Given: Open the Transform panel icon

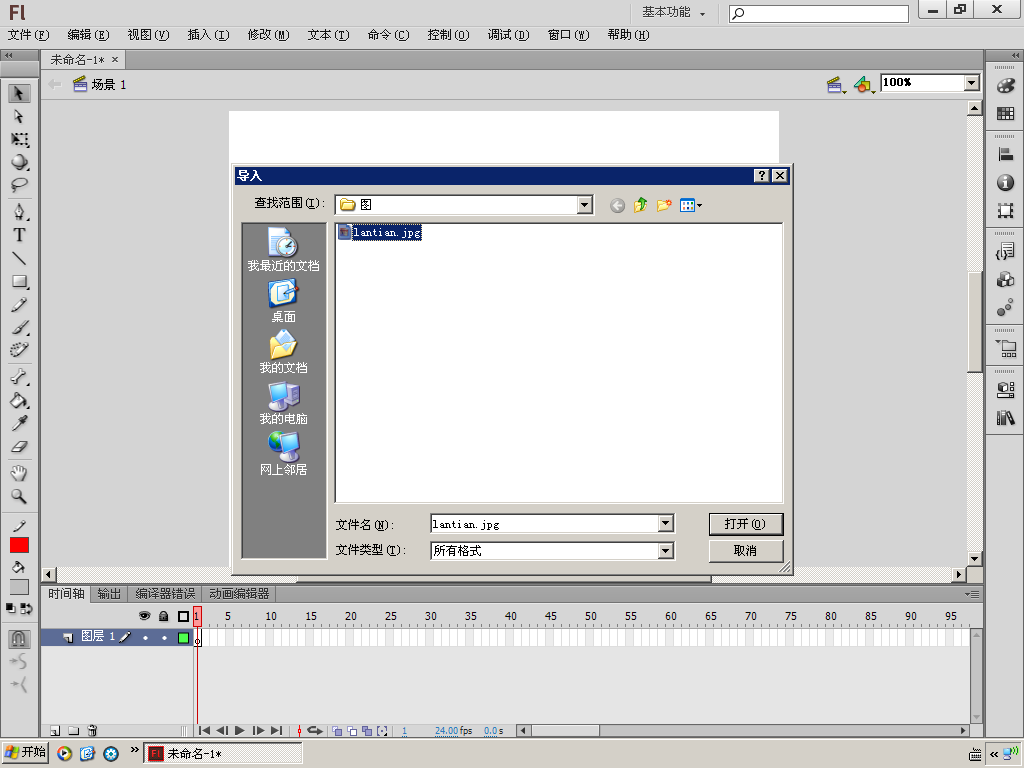Looking at the screenshot, I should (1006, 210).
